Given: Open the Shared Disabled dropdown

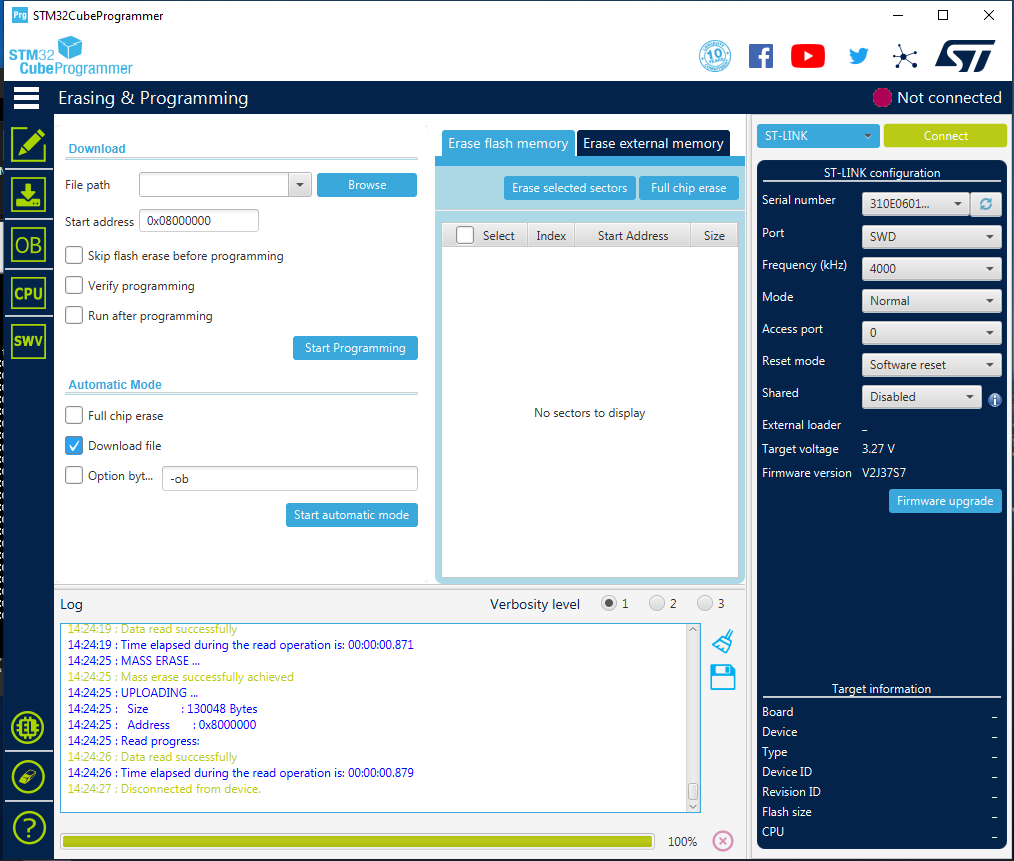Looking at the screenshot, I should pos(921,397).
